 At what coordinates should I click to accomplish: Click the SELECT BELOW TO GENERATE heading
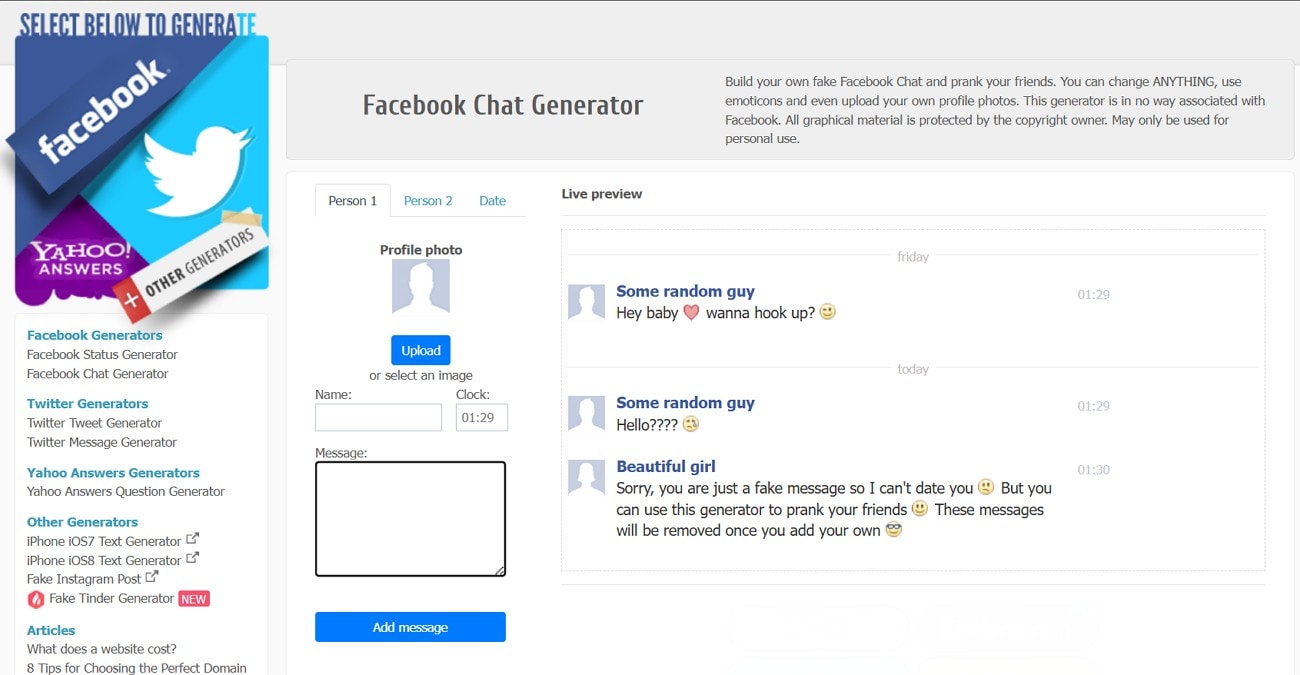click(138, 24)
